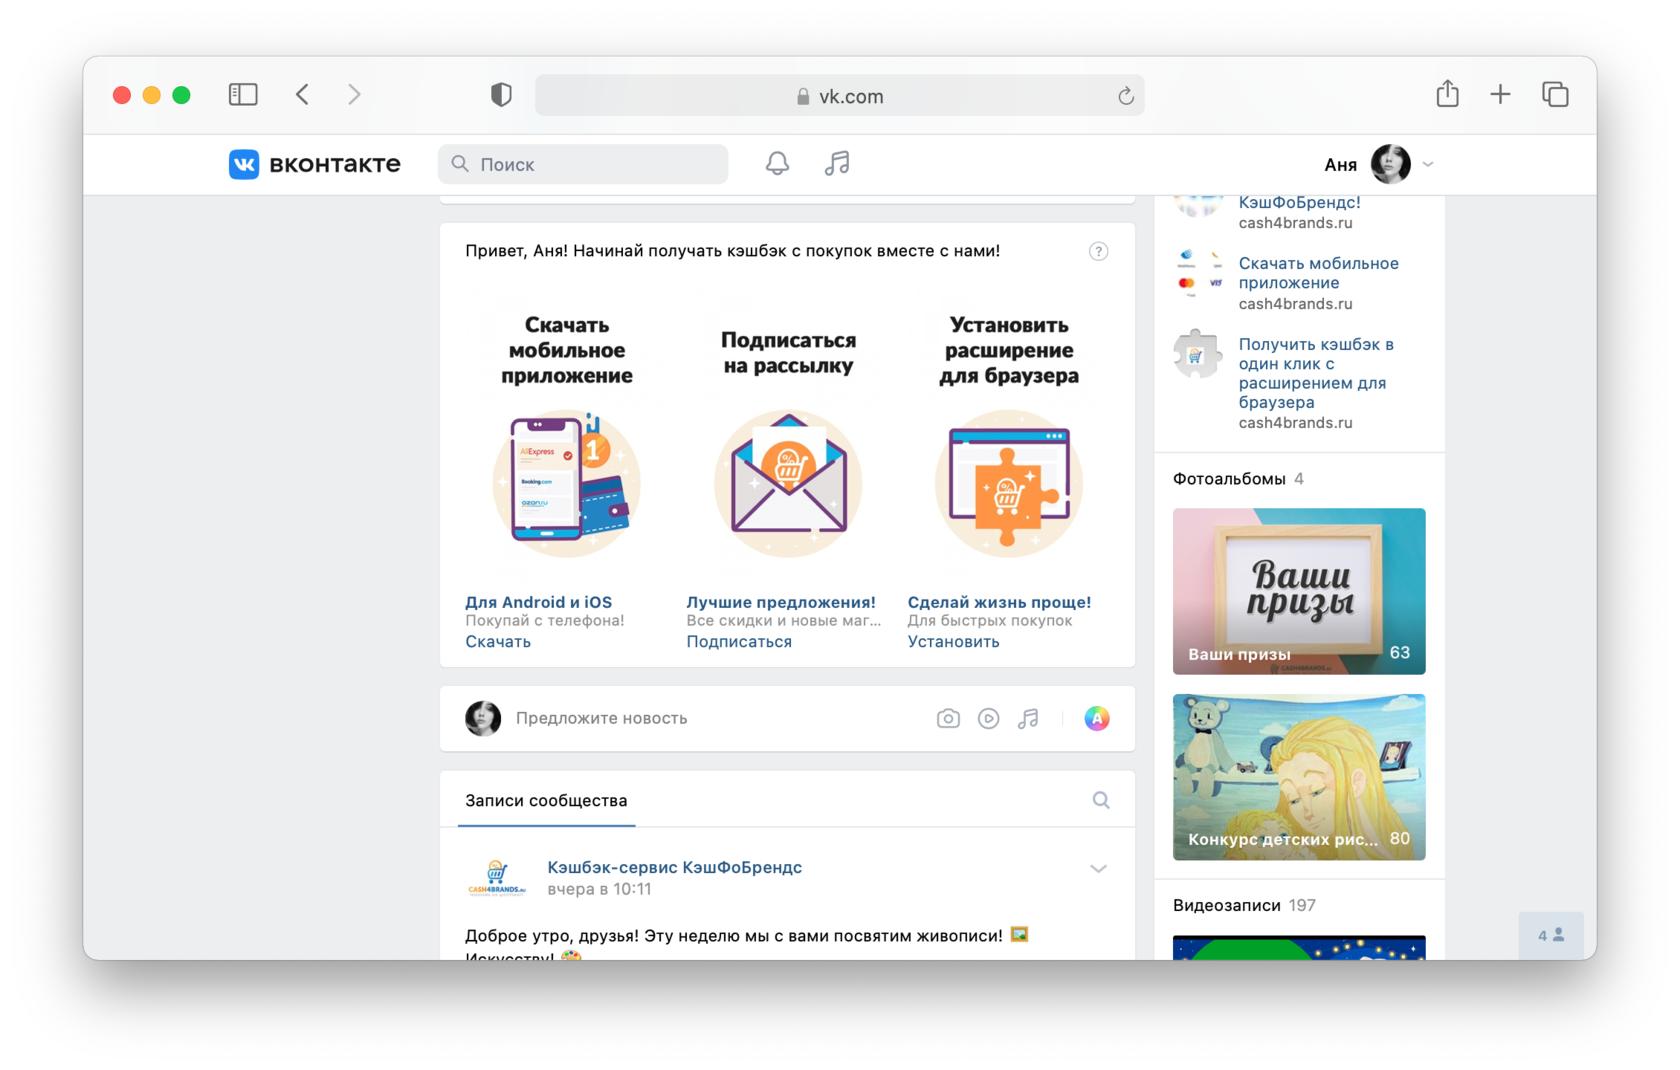
Task: Toggle the Safari sidebar
Action: click(243, 95)
